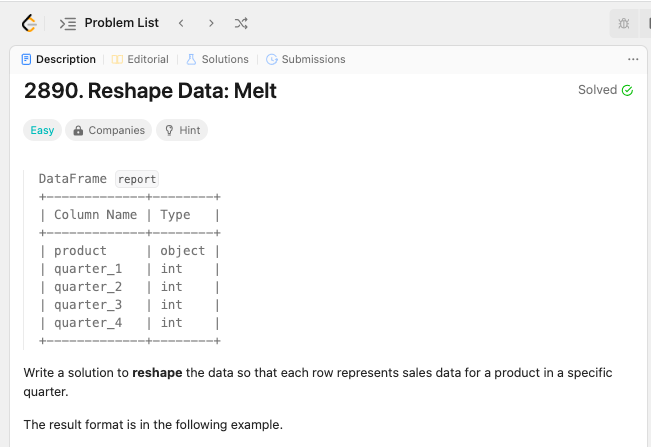This screenshot has height=447, width=651.
Task: Click the debugger bug icon
Action: [624, 23]
